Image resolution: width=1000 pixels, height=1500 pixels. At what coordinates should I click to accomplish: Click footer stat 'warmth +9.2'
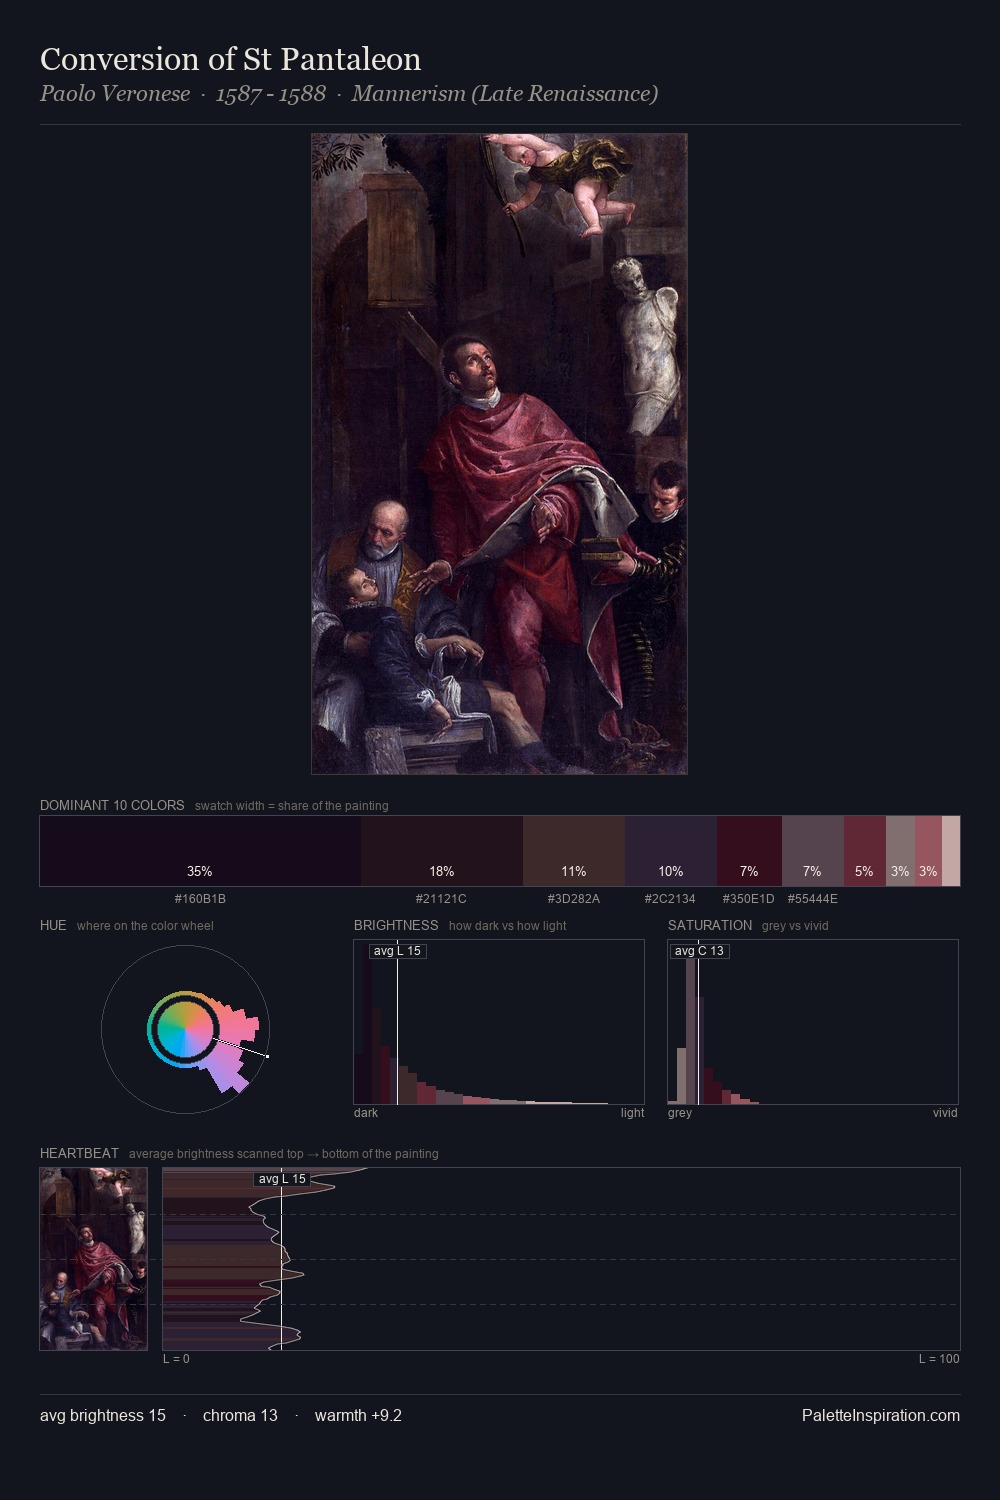click(358, 1415)
